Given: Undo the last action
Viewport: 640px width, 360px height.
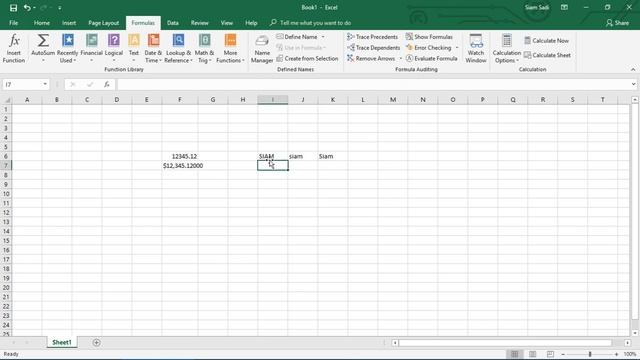Looking at the screenshot, I should point(27,8).
